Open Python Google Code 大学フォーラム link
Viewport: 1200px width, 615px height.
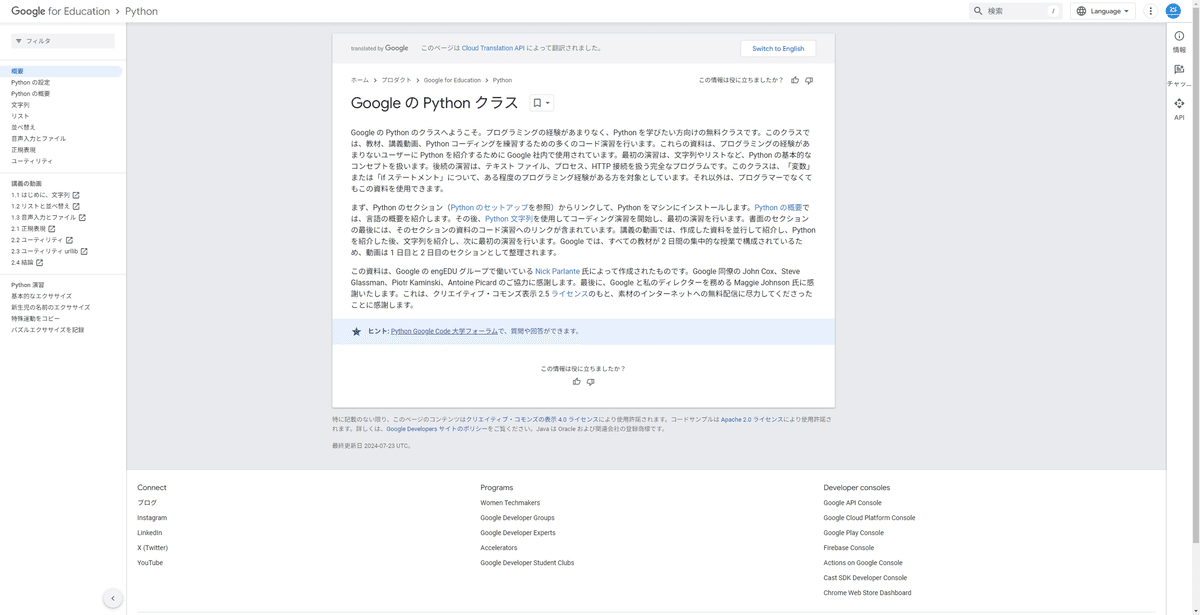click(444, 331)
